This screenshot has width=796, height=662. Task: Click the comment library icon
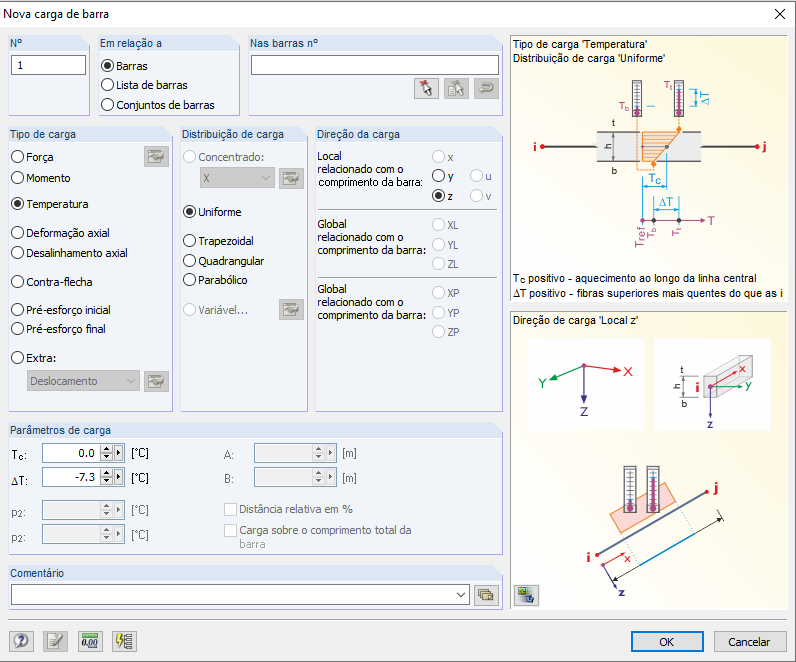[486, 595]
